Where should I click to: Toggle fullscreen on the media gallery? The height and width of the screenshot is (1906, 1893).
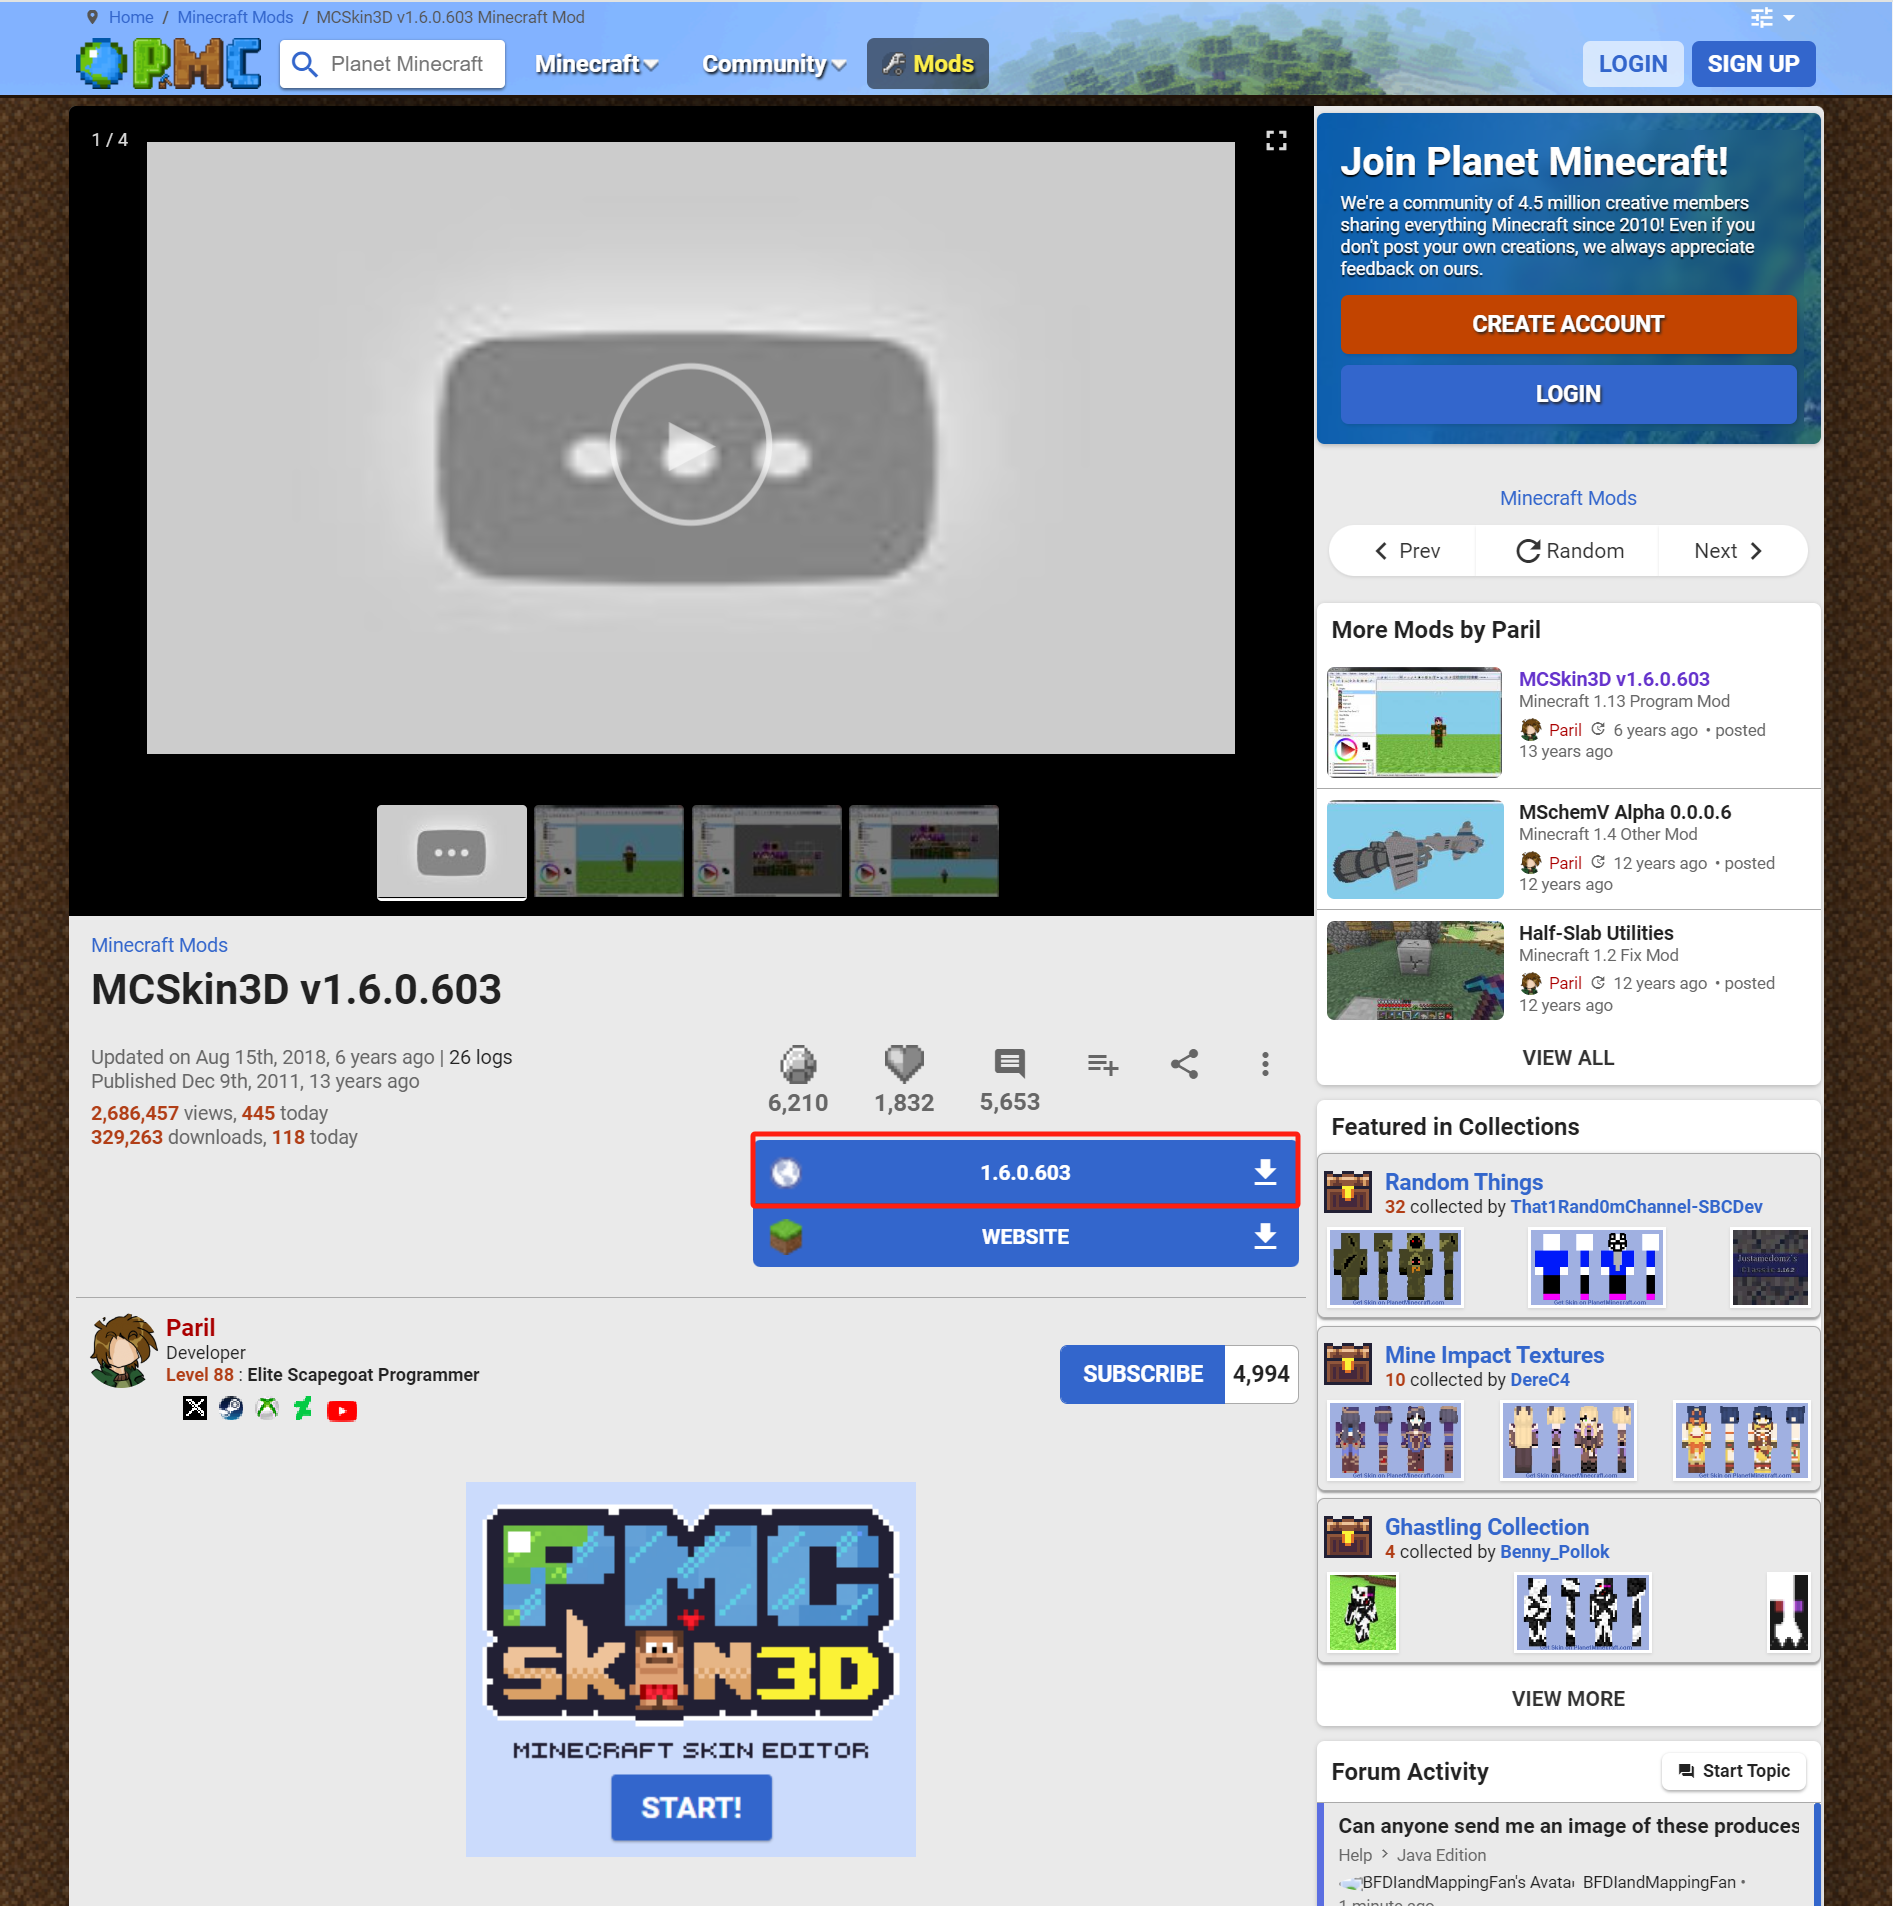(x=1276, y=141)
